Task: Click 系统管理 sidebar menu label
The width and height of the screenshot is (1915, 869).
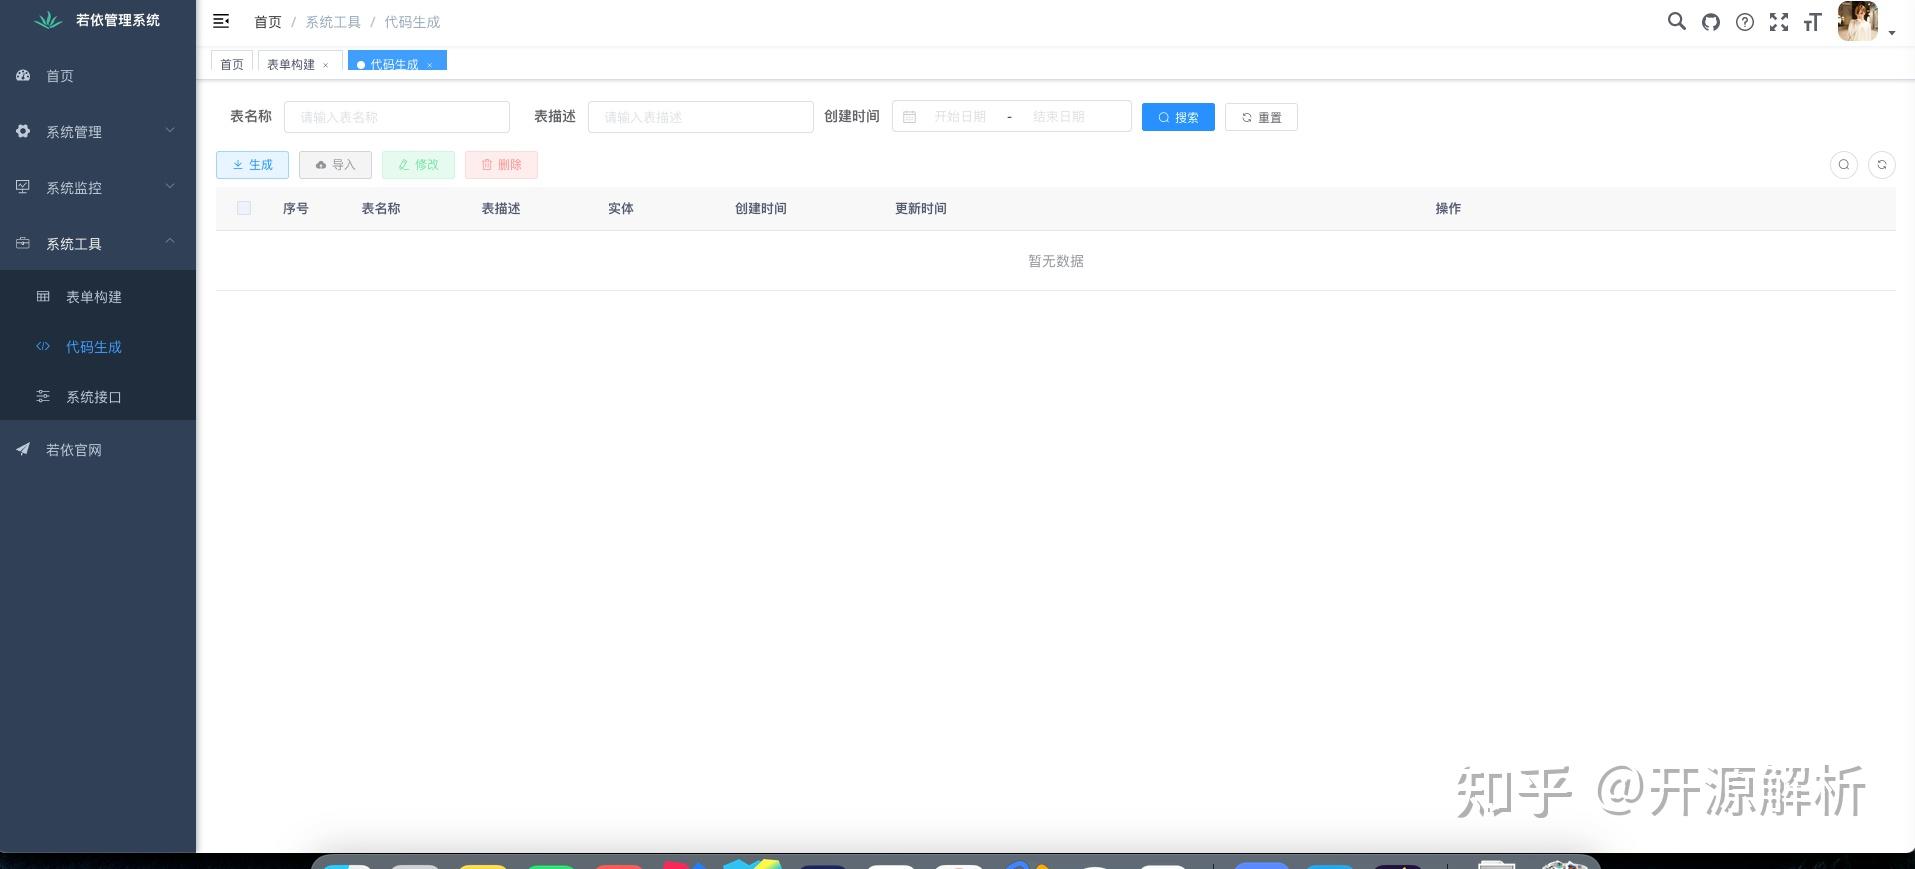Action: coord(74,132)
